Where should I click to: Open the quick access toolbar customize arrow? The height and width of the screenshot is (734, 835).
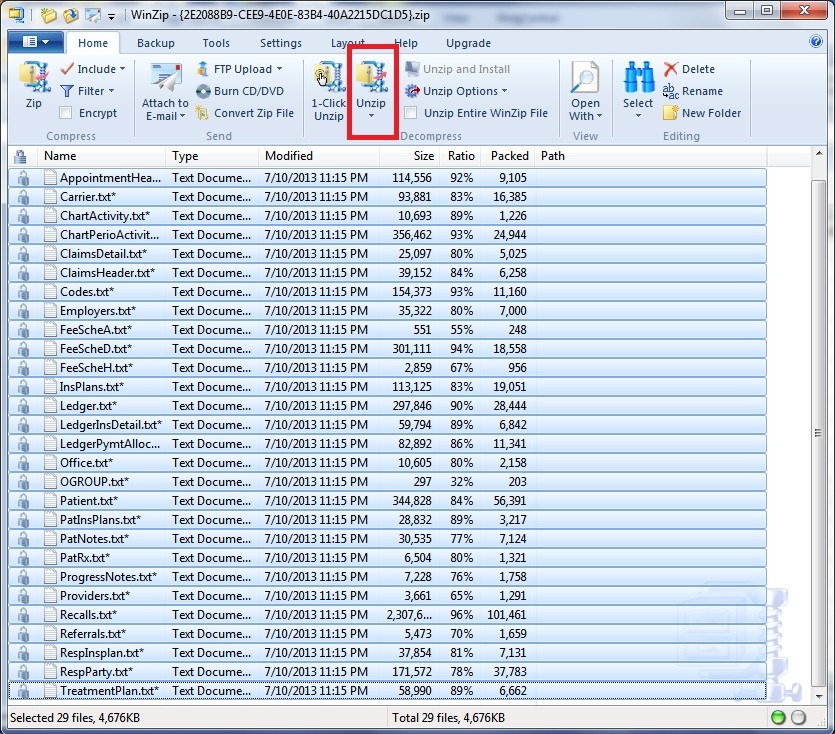111,17
